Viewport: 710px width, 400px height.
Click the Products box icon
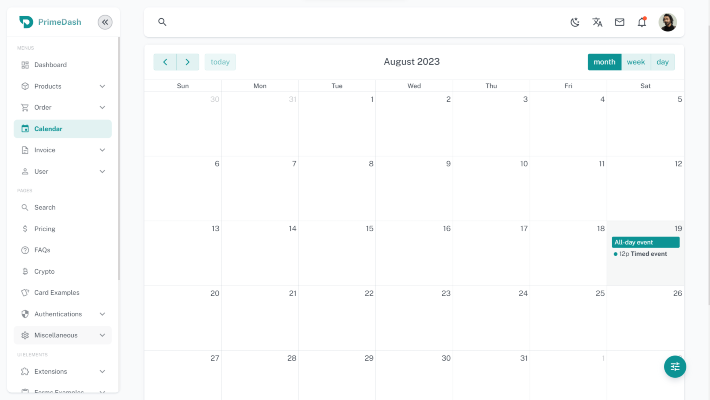[25, 86]
